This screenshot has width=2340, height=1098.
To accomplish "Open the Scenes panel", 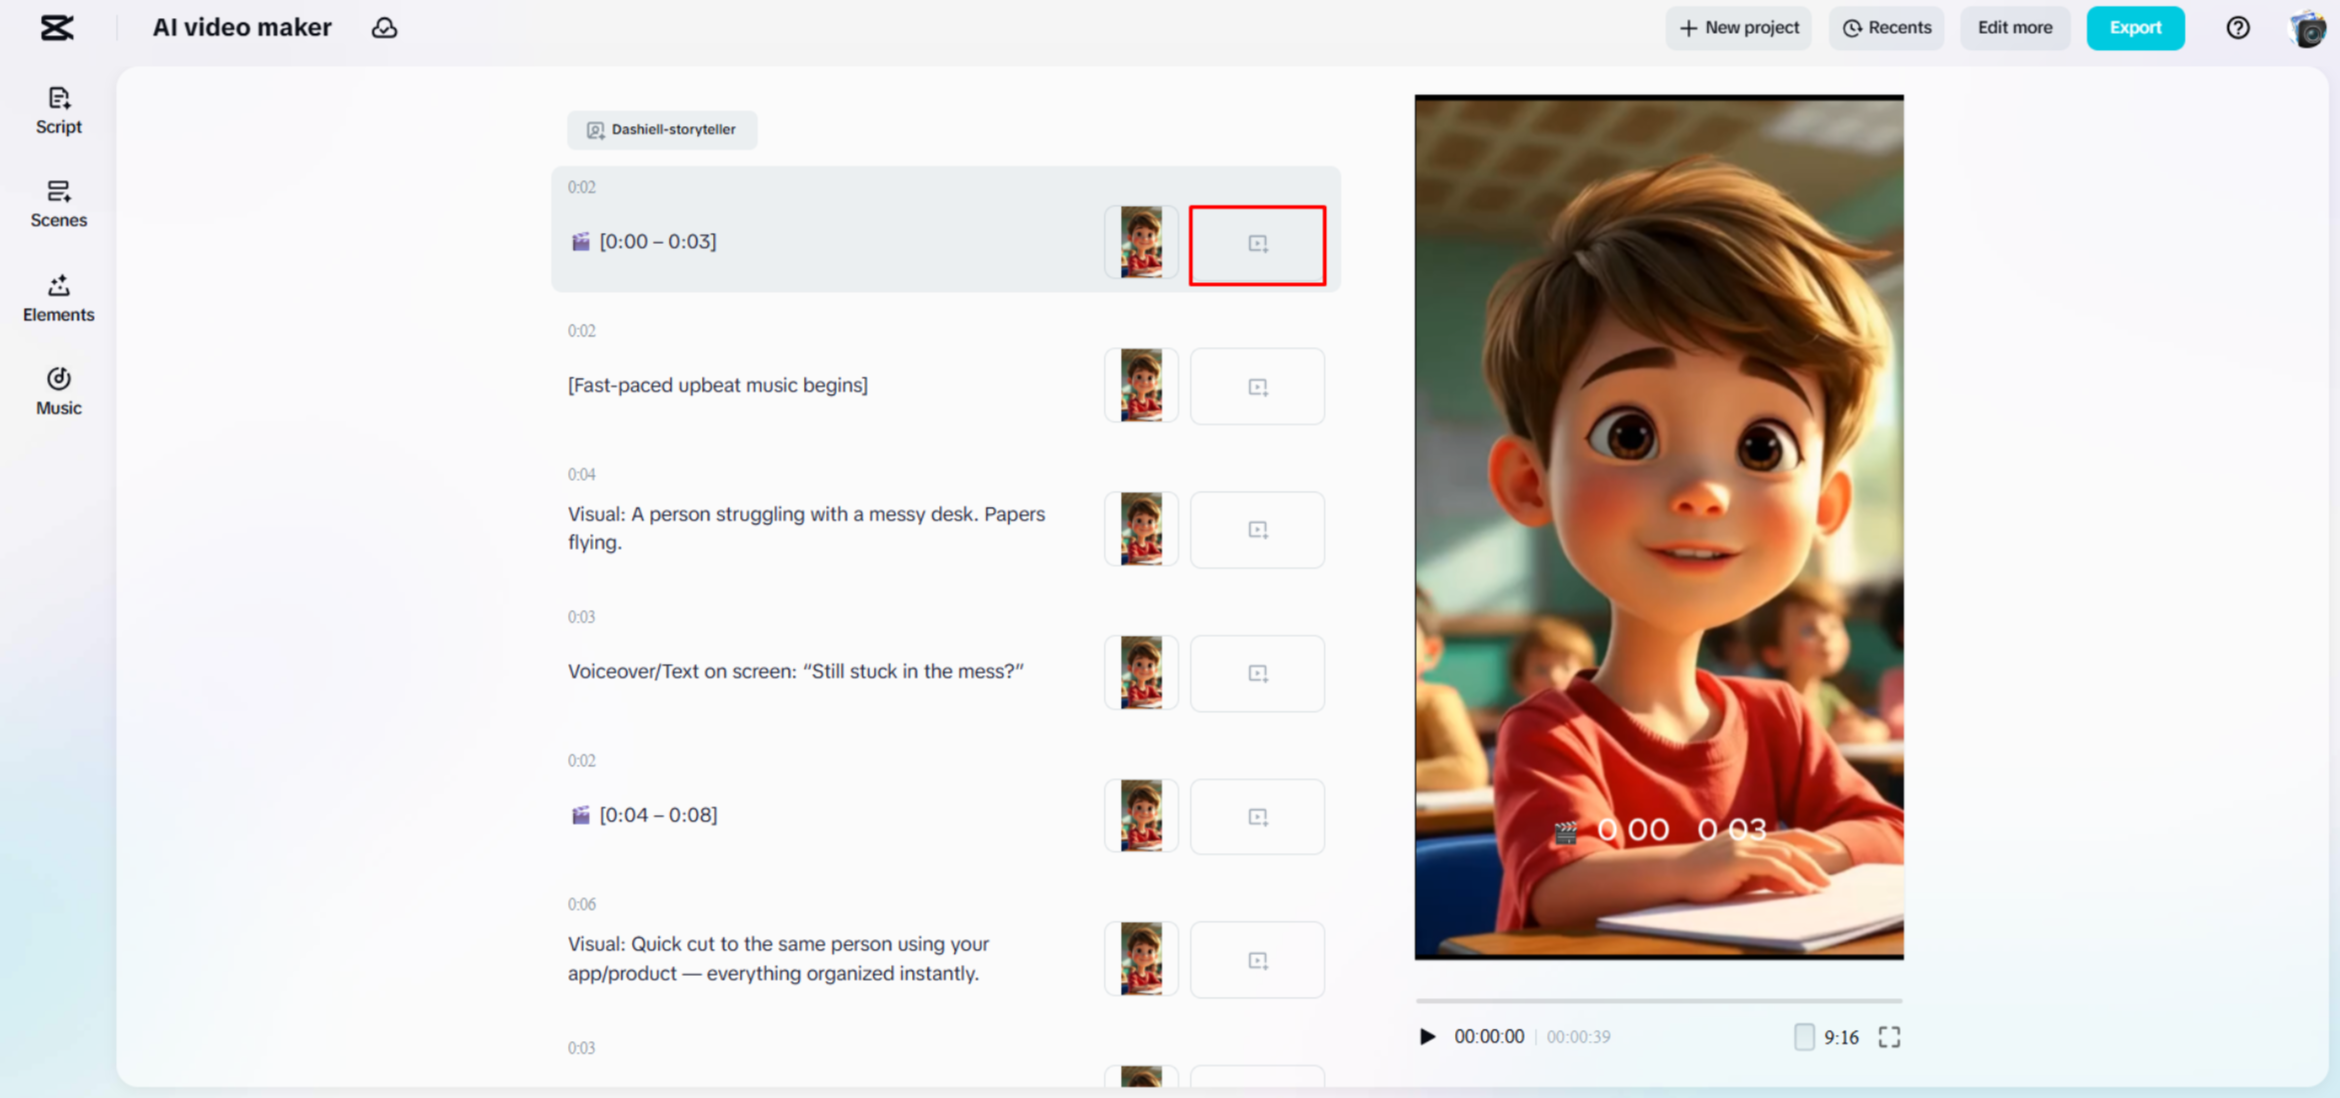I will pos(58,203).
